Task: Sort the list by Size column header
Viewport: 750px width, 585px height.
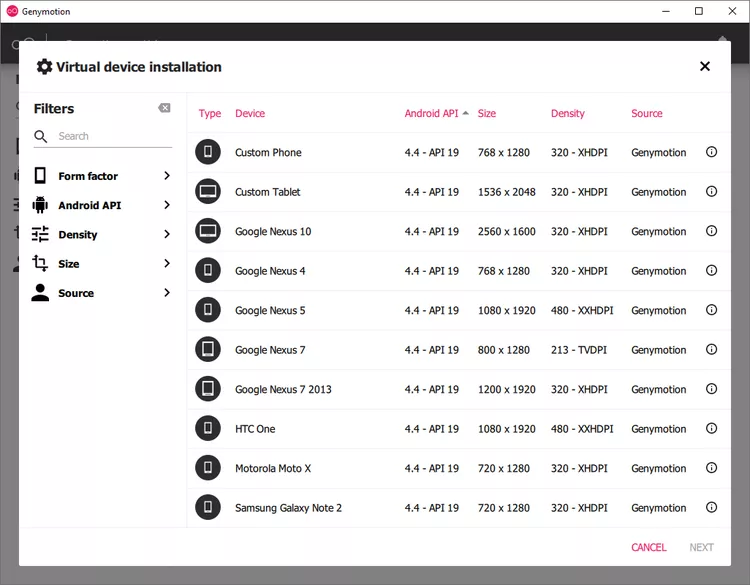Action: coord(486,113)
